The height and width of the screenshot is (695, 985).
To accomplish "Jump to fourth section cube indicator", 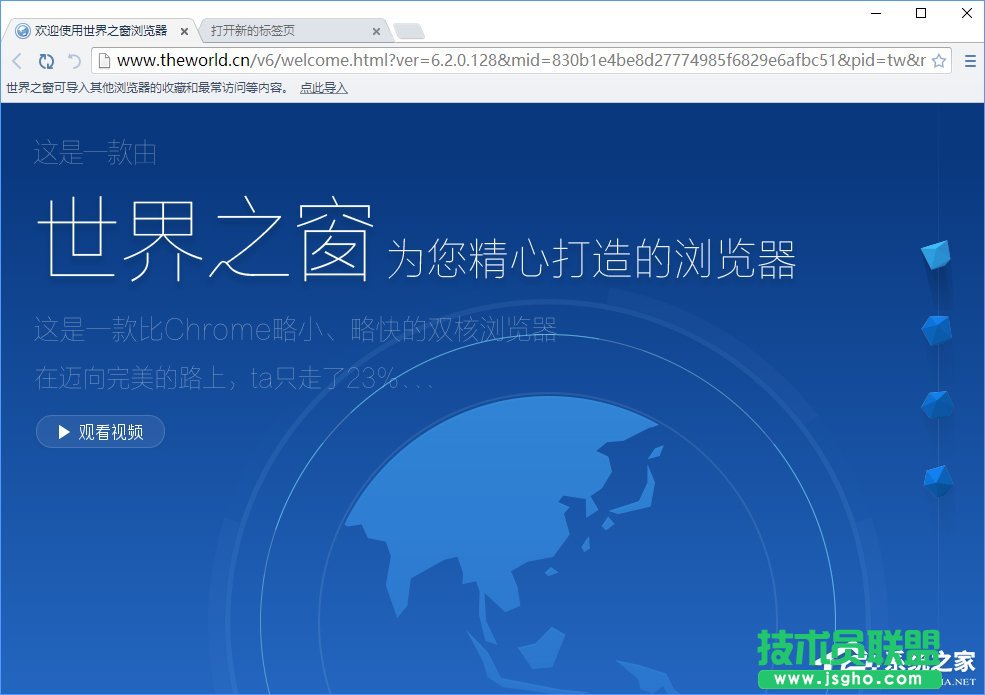I will point(938,481).
